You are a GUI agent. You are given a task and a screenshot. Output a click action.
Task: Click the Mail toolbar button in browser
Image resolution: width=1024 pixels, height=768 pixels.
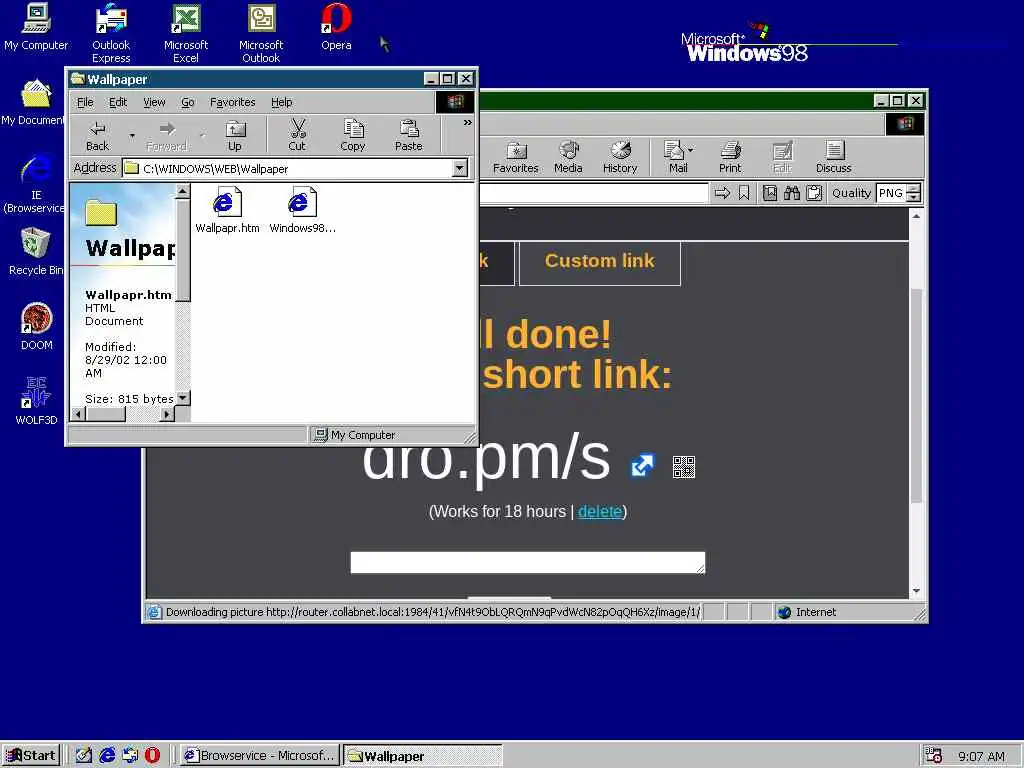677,157
